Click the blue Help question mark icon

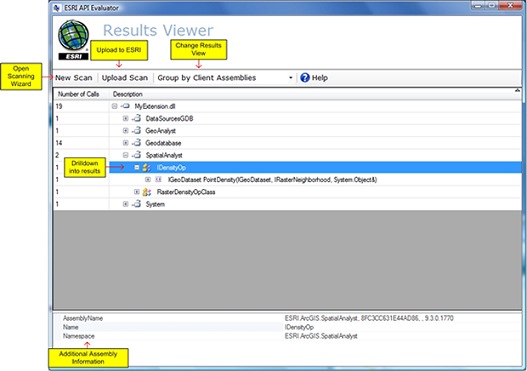pyautogui.click(x=305, y=78)
